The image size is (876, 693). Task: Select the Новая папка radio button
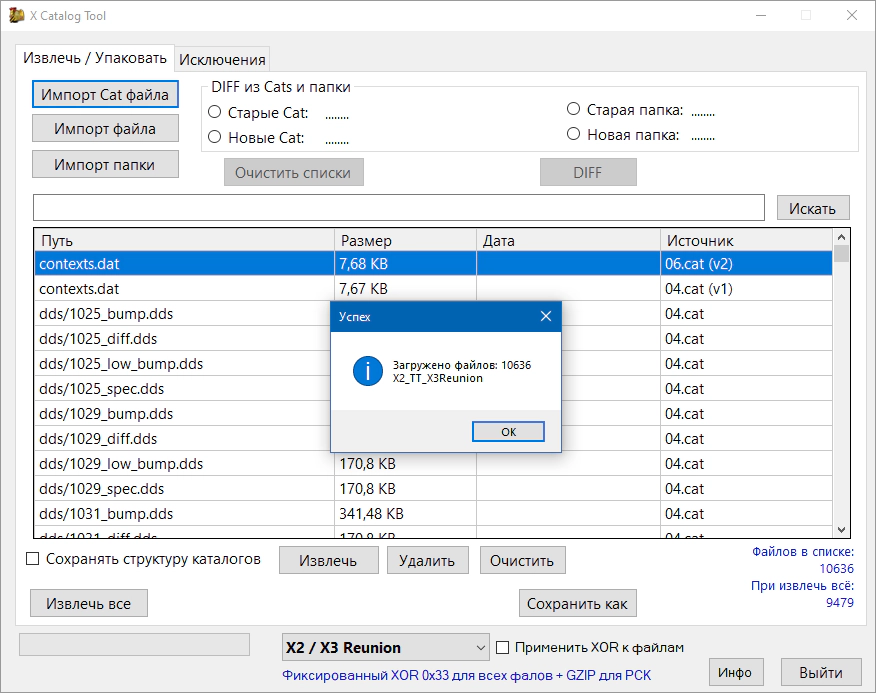tap(573, 134)
